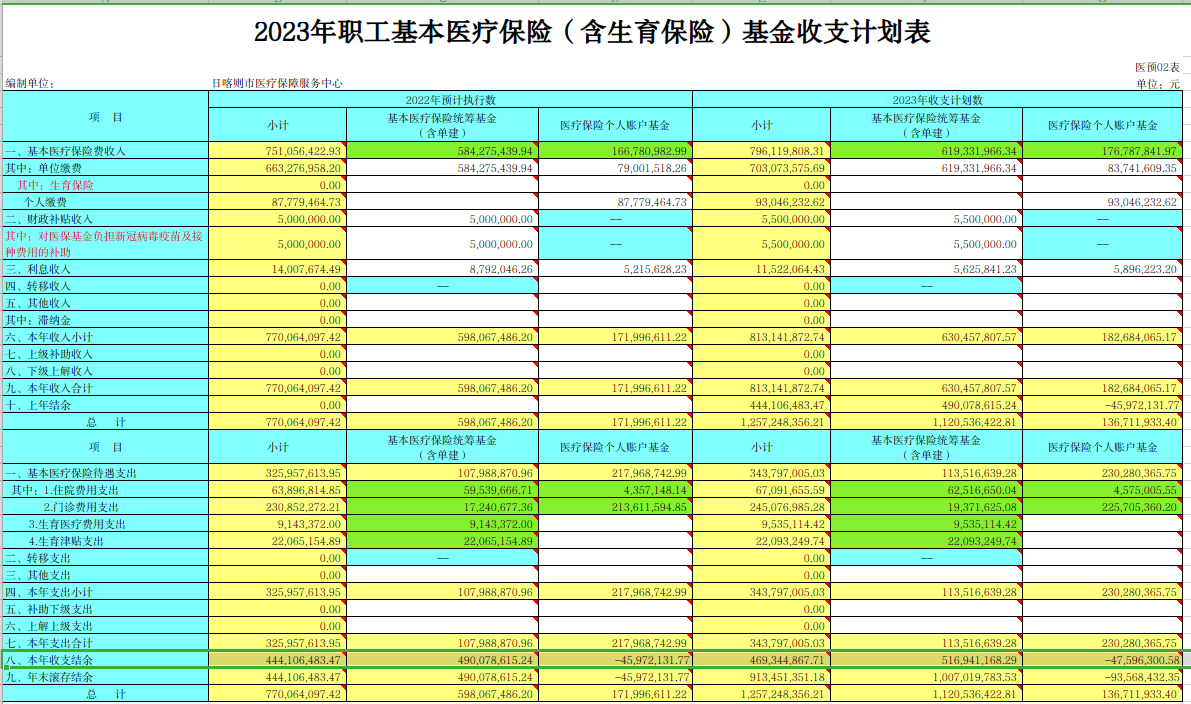This screenshot has width=1191, height=704.
Task: Click the 单位：元 label
Action: tap(1158, 84)
